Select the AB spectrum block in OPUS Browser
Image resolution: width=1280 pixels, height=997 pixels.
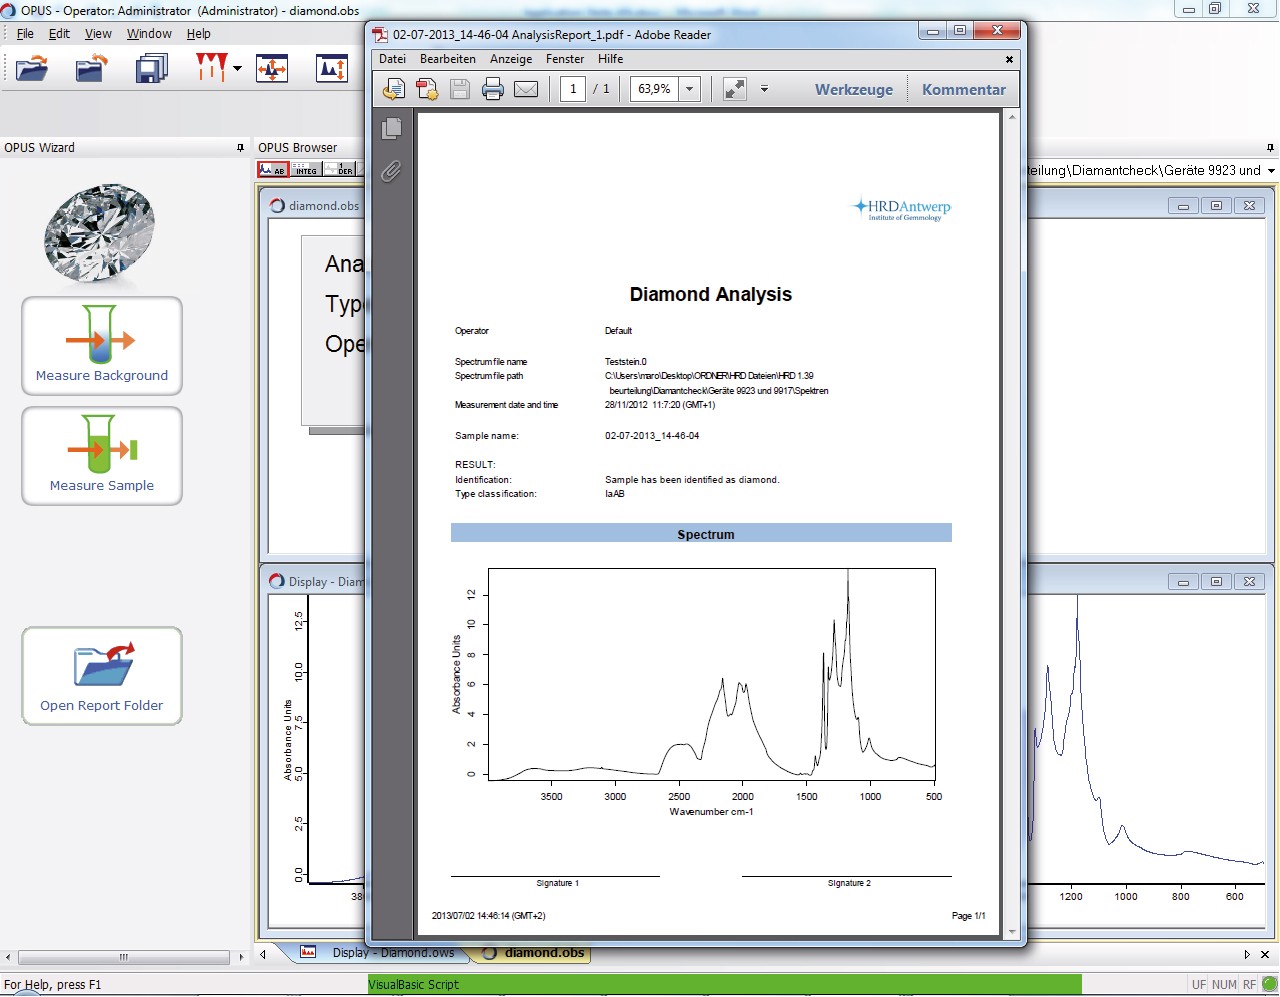coord(273,169)
